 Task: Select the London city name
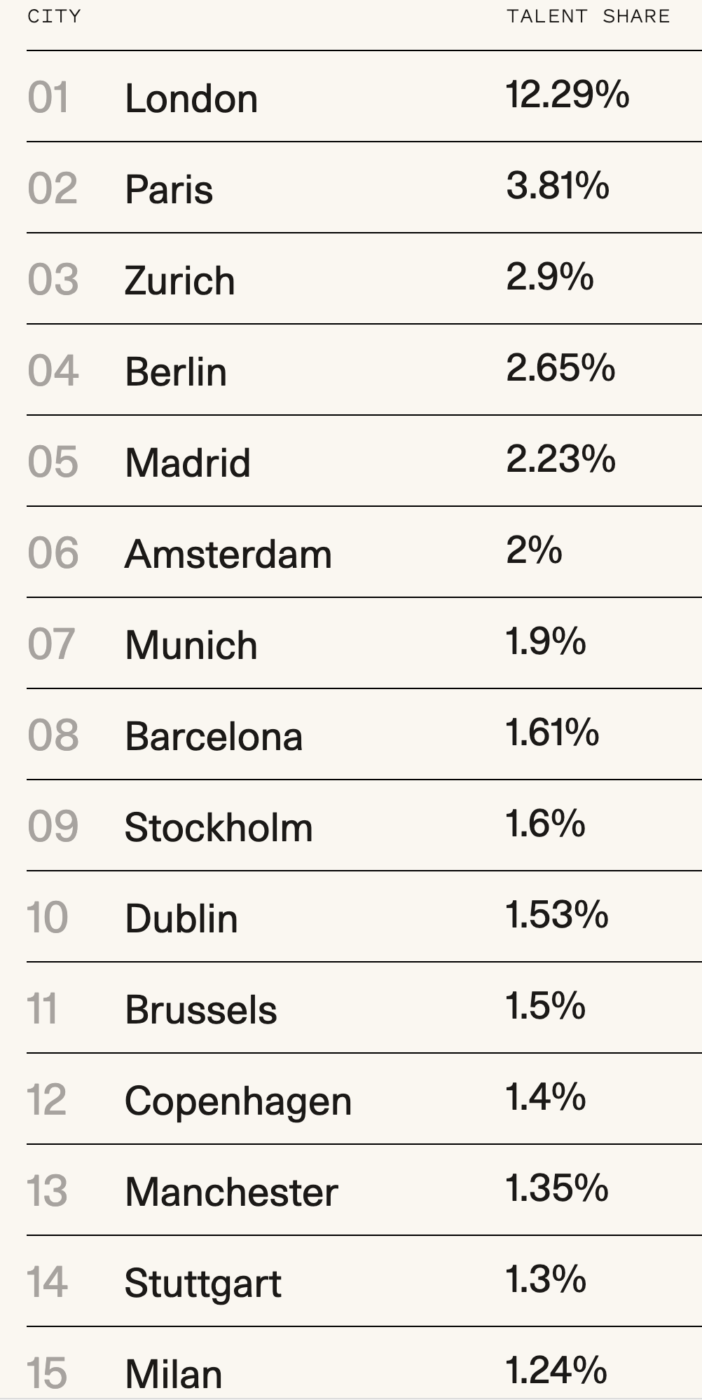[191, 98]
